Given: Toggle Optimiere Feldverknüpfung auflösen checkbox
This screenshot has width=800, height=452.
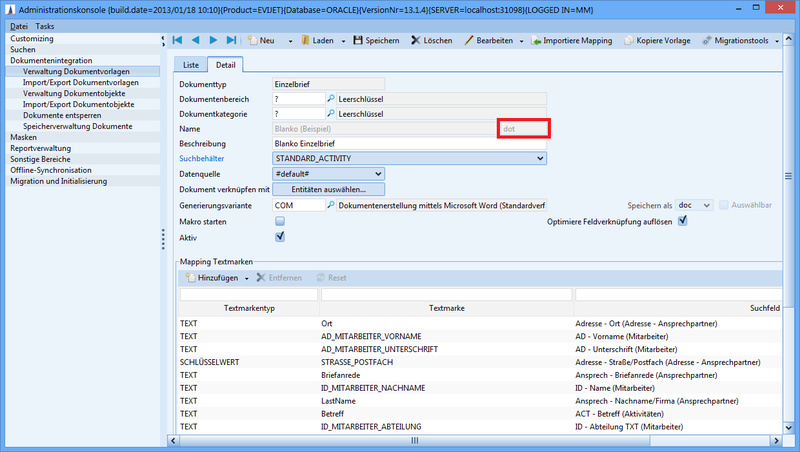Looking at the screenshot, I should 683,221.
